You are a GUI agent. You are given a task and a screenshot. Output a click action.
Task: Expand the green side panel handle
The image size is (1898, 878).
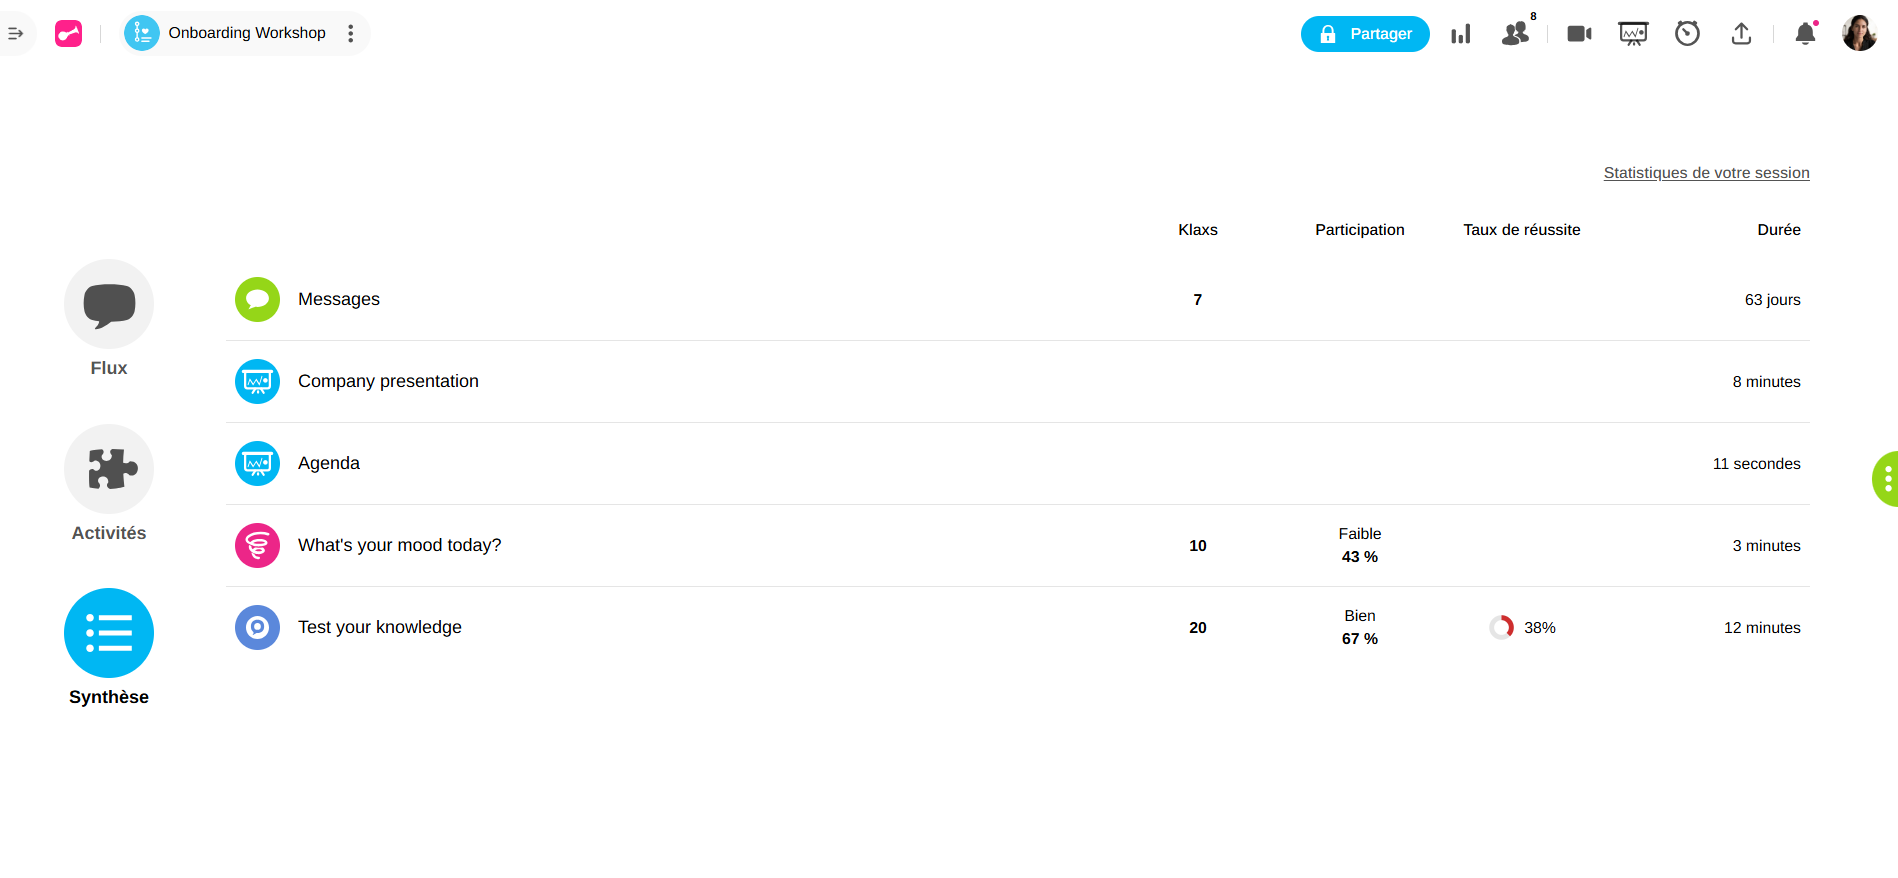[x=1886, y=479]
